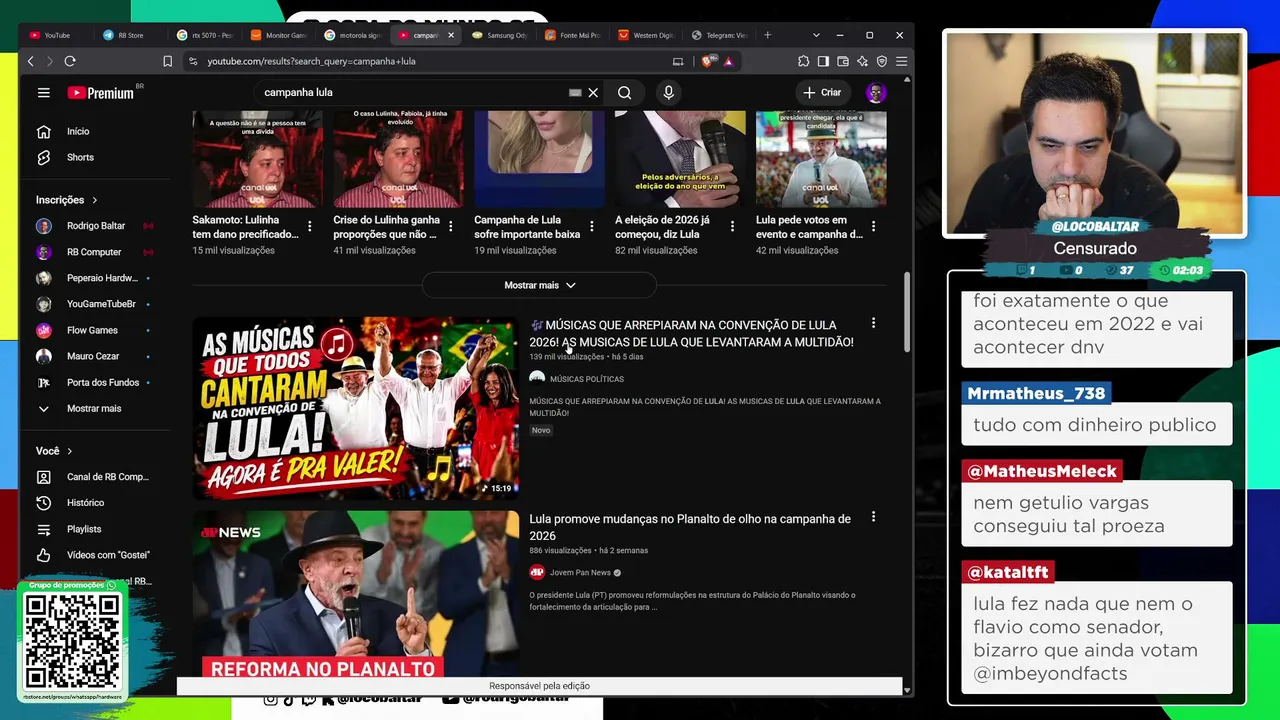
Task: Start voice search with the microphone
Action: coord(669,92)
